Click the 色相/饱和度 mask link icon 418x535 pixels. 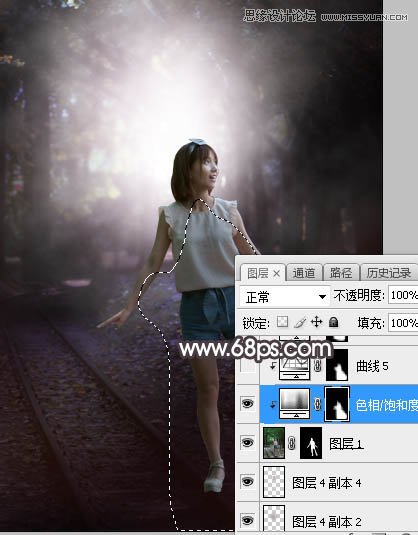(318, 404)
